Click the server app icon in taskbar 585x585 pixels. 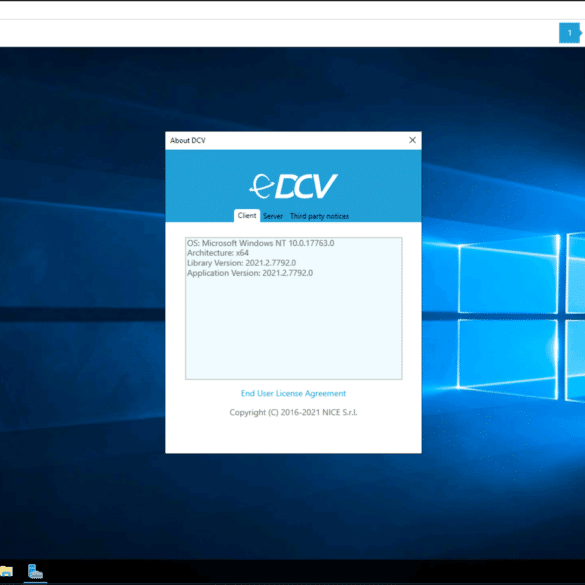(35, 571)
